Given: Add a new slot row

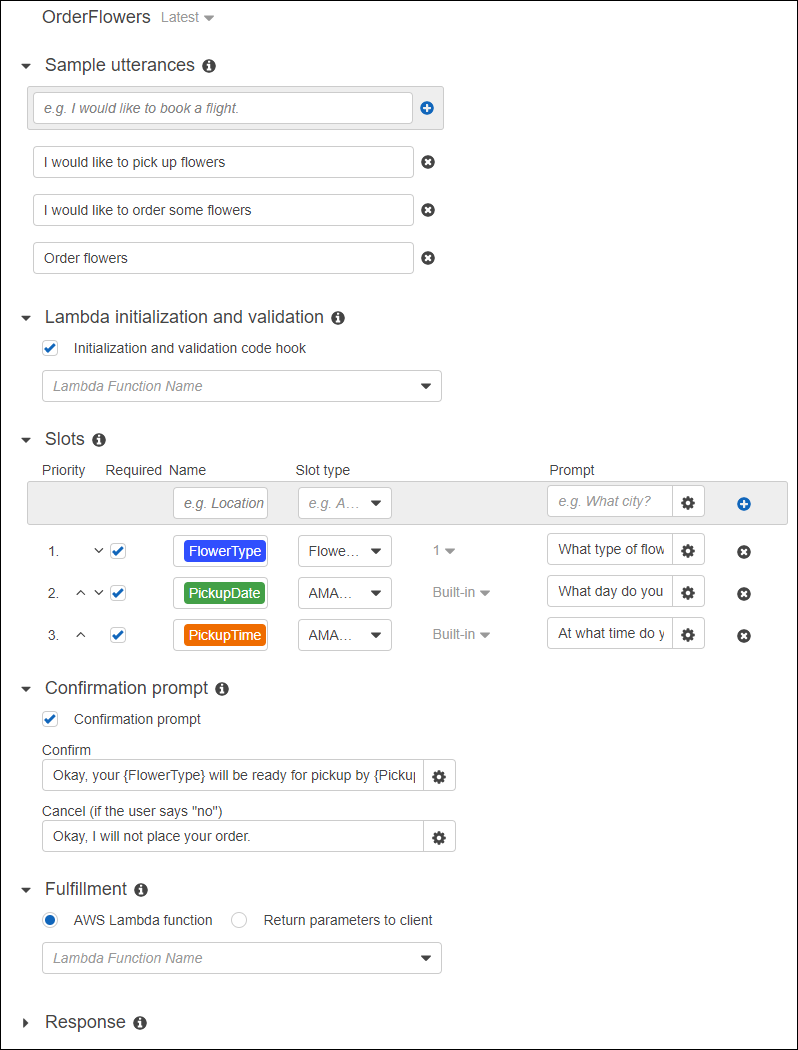Looking at the screenshot, I should pos(743,503).
